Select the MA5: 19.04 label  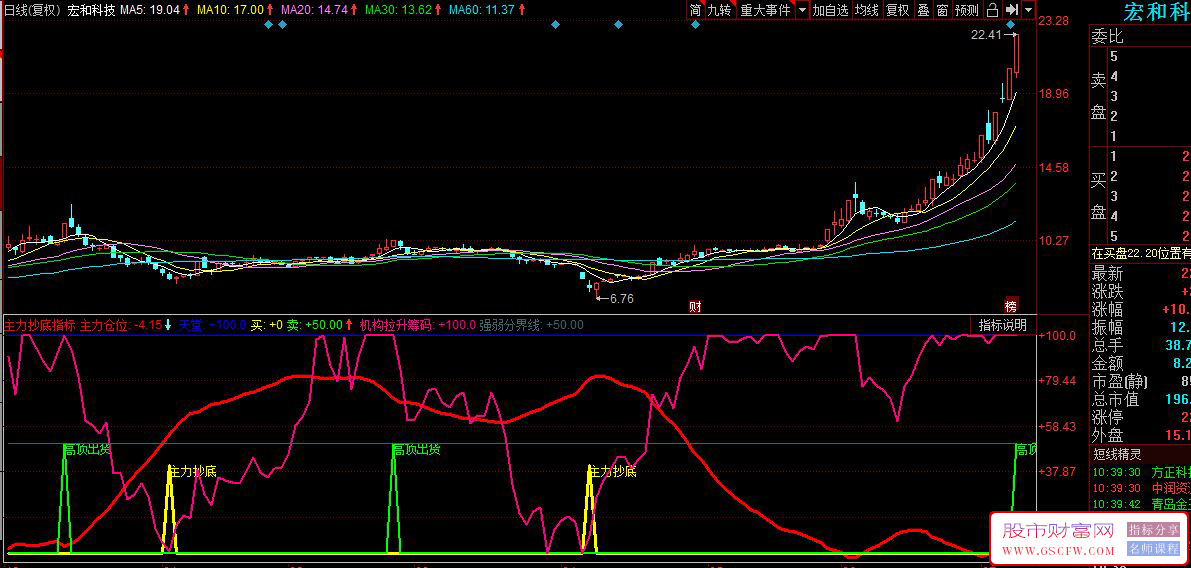(x=151, y=11)
